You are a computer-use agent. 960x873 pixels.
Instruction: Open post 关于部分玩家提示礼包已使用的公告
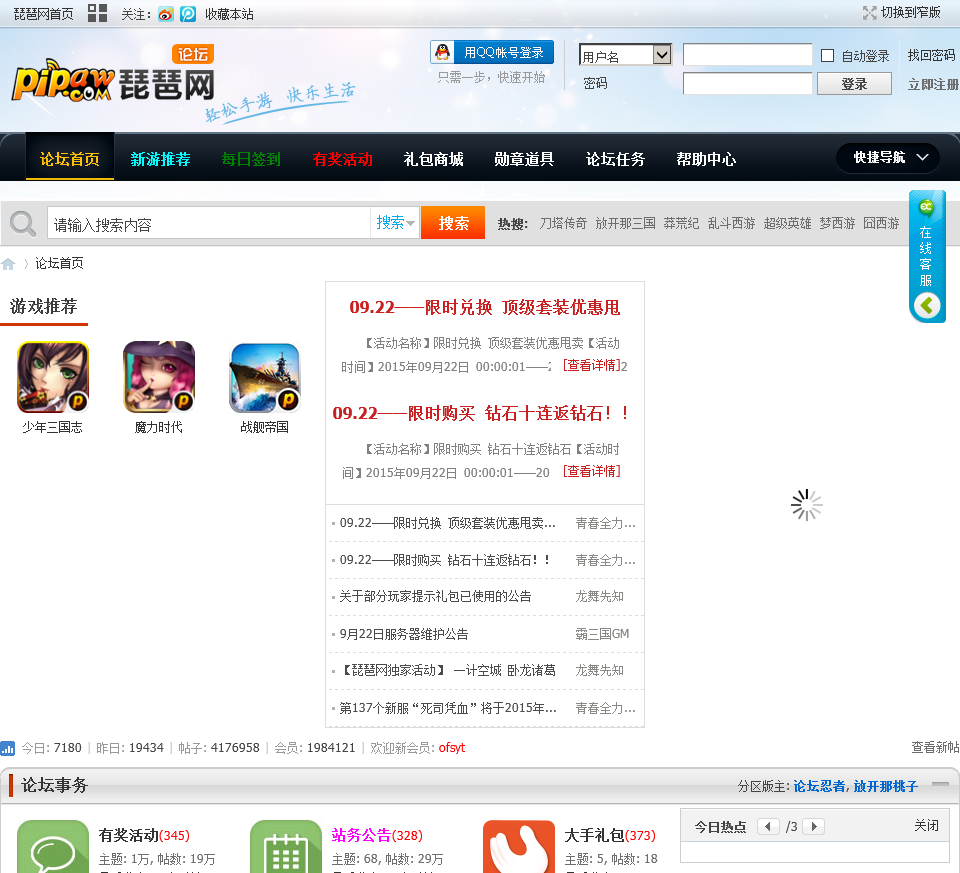click(x=435, y=596)
